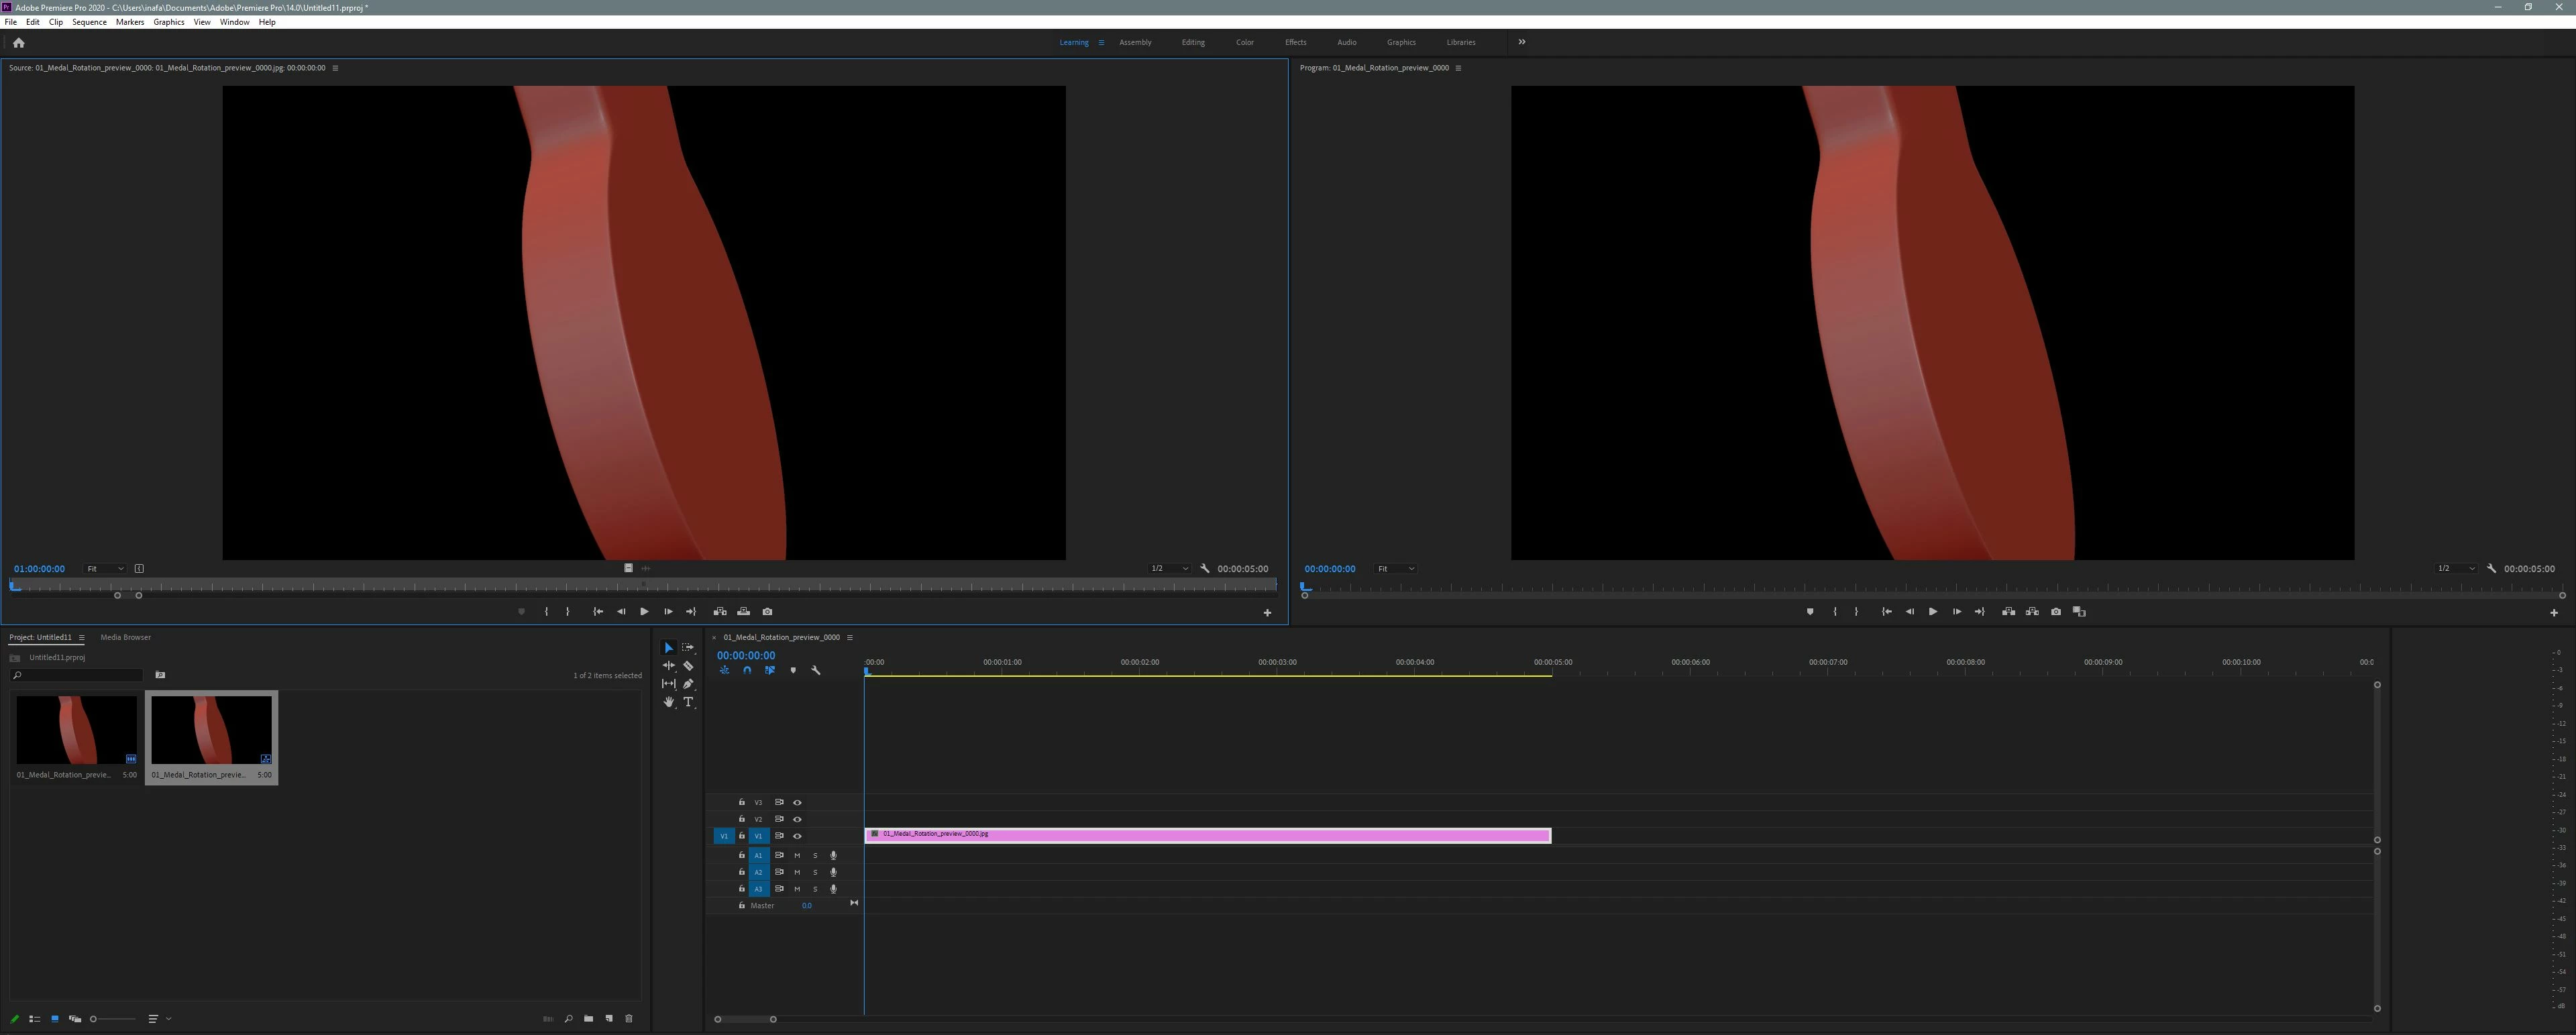
Task: Toggle visibility eye for track V2
Action: pyautogui.click(x=797, y=819)
